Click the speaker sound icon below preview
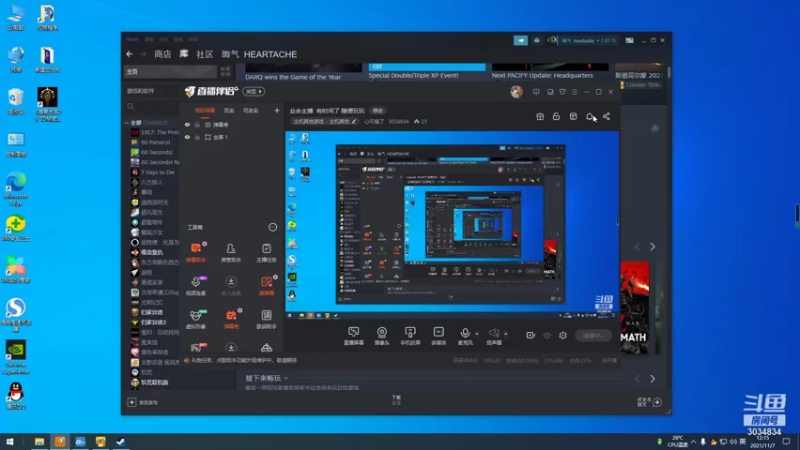The image size is (800, 450). [493, 333]
